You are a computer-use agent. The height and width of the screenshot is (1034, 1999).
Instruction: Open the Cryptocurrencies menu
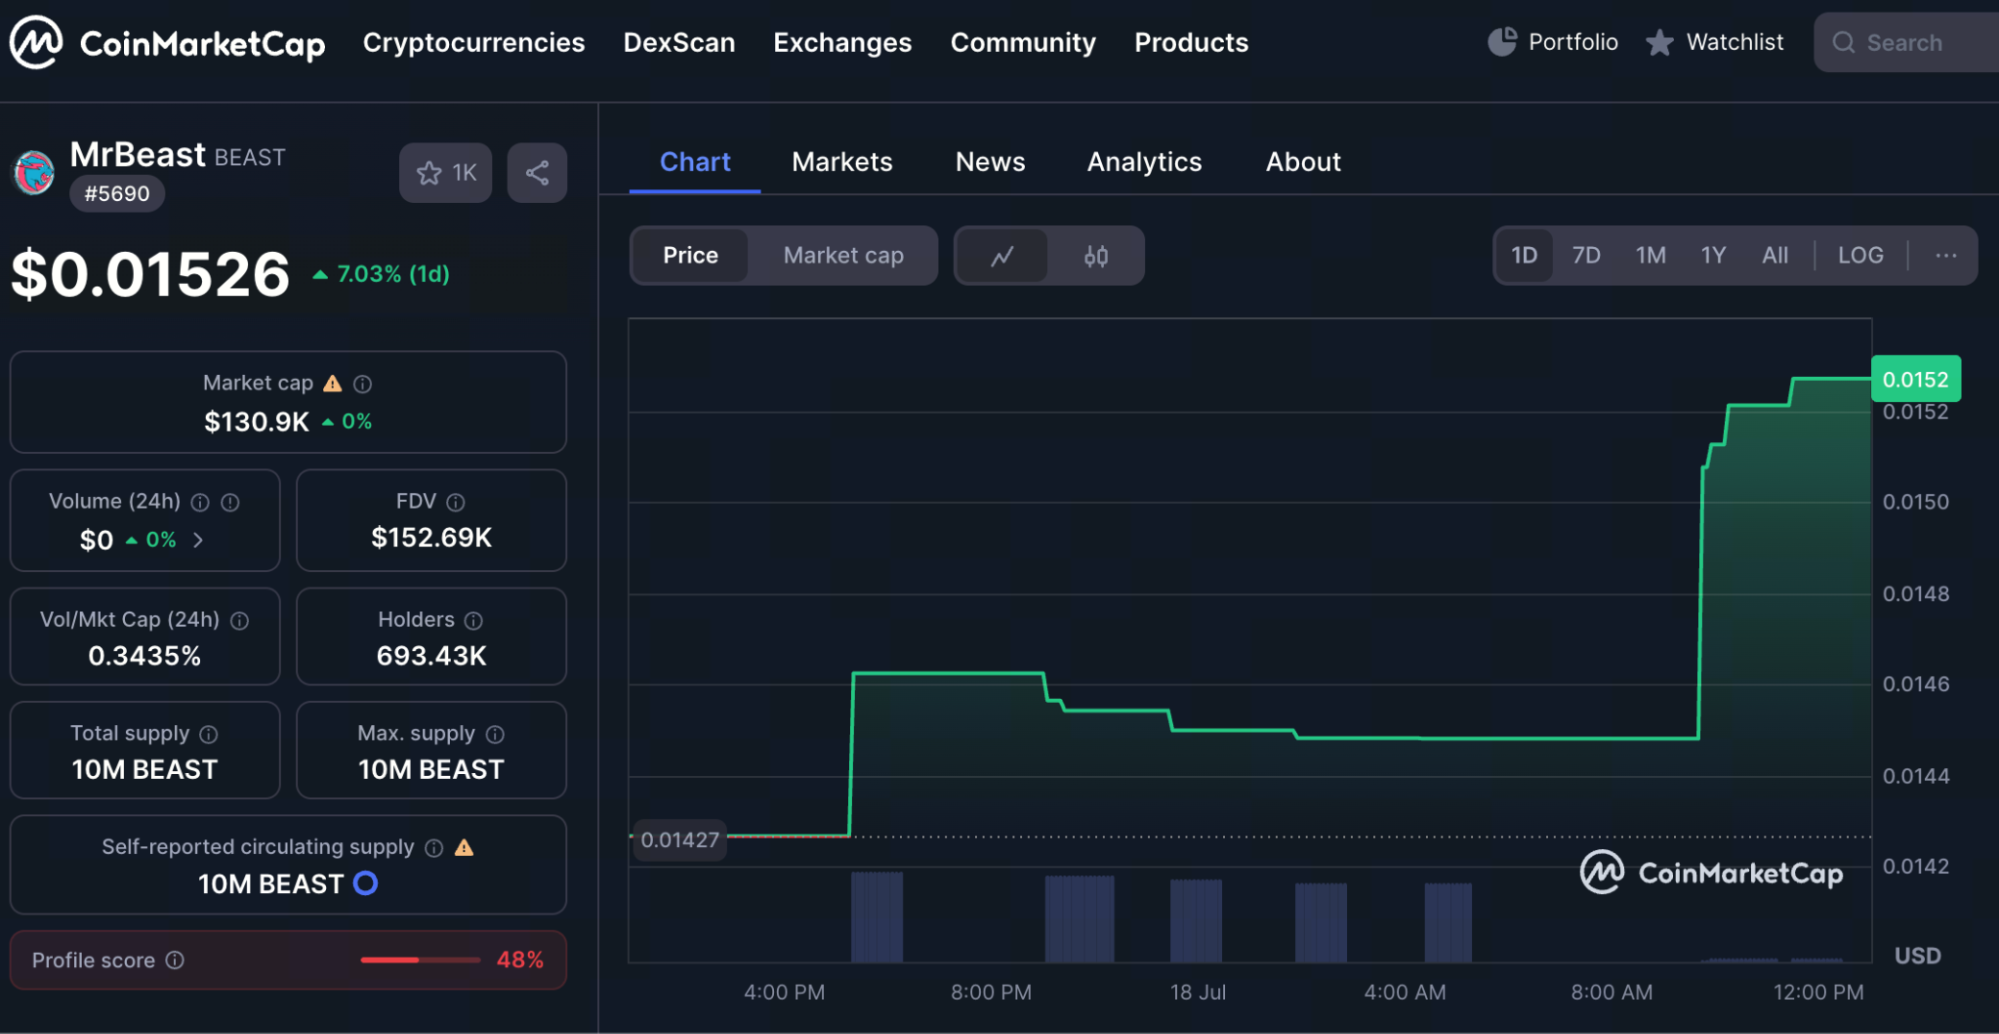(x=474, y=43)
